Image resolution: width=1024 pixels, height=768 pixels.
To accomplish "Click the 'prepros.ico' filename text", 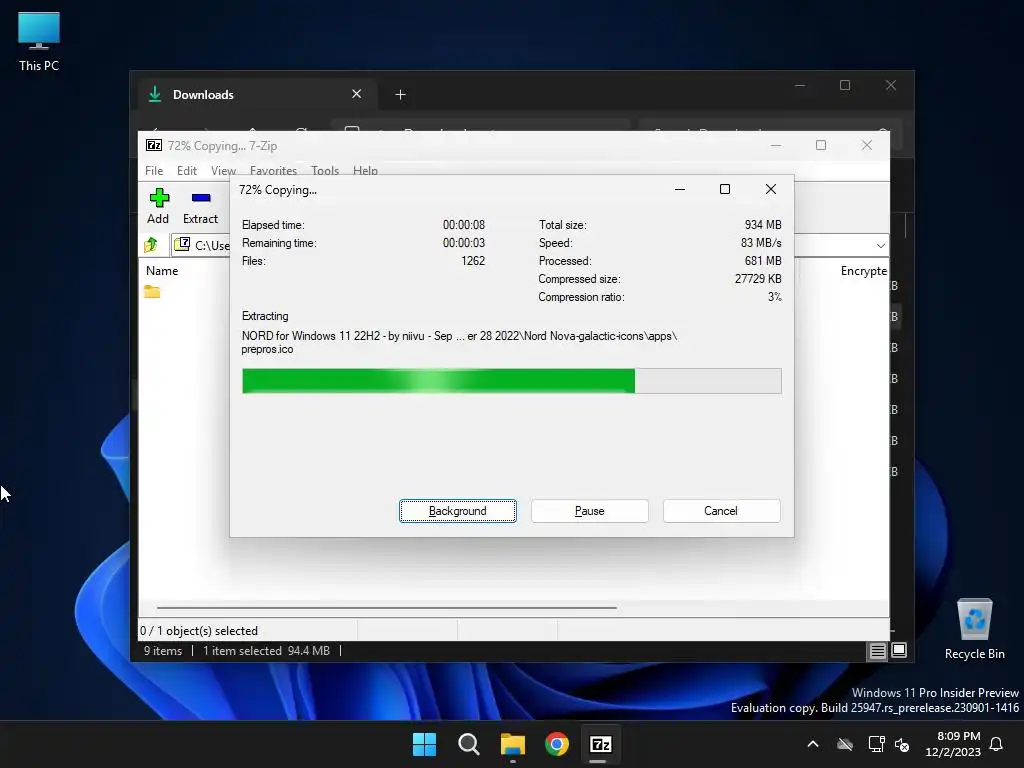I will tap(267, 349).
